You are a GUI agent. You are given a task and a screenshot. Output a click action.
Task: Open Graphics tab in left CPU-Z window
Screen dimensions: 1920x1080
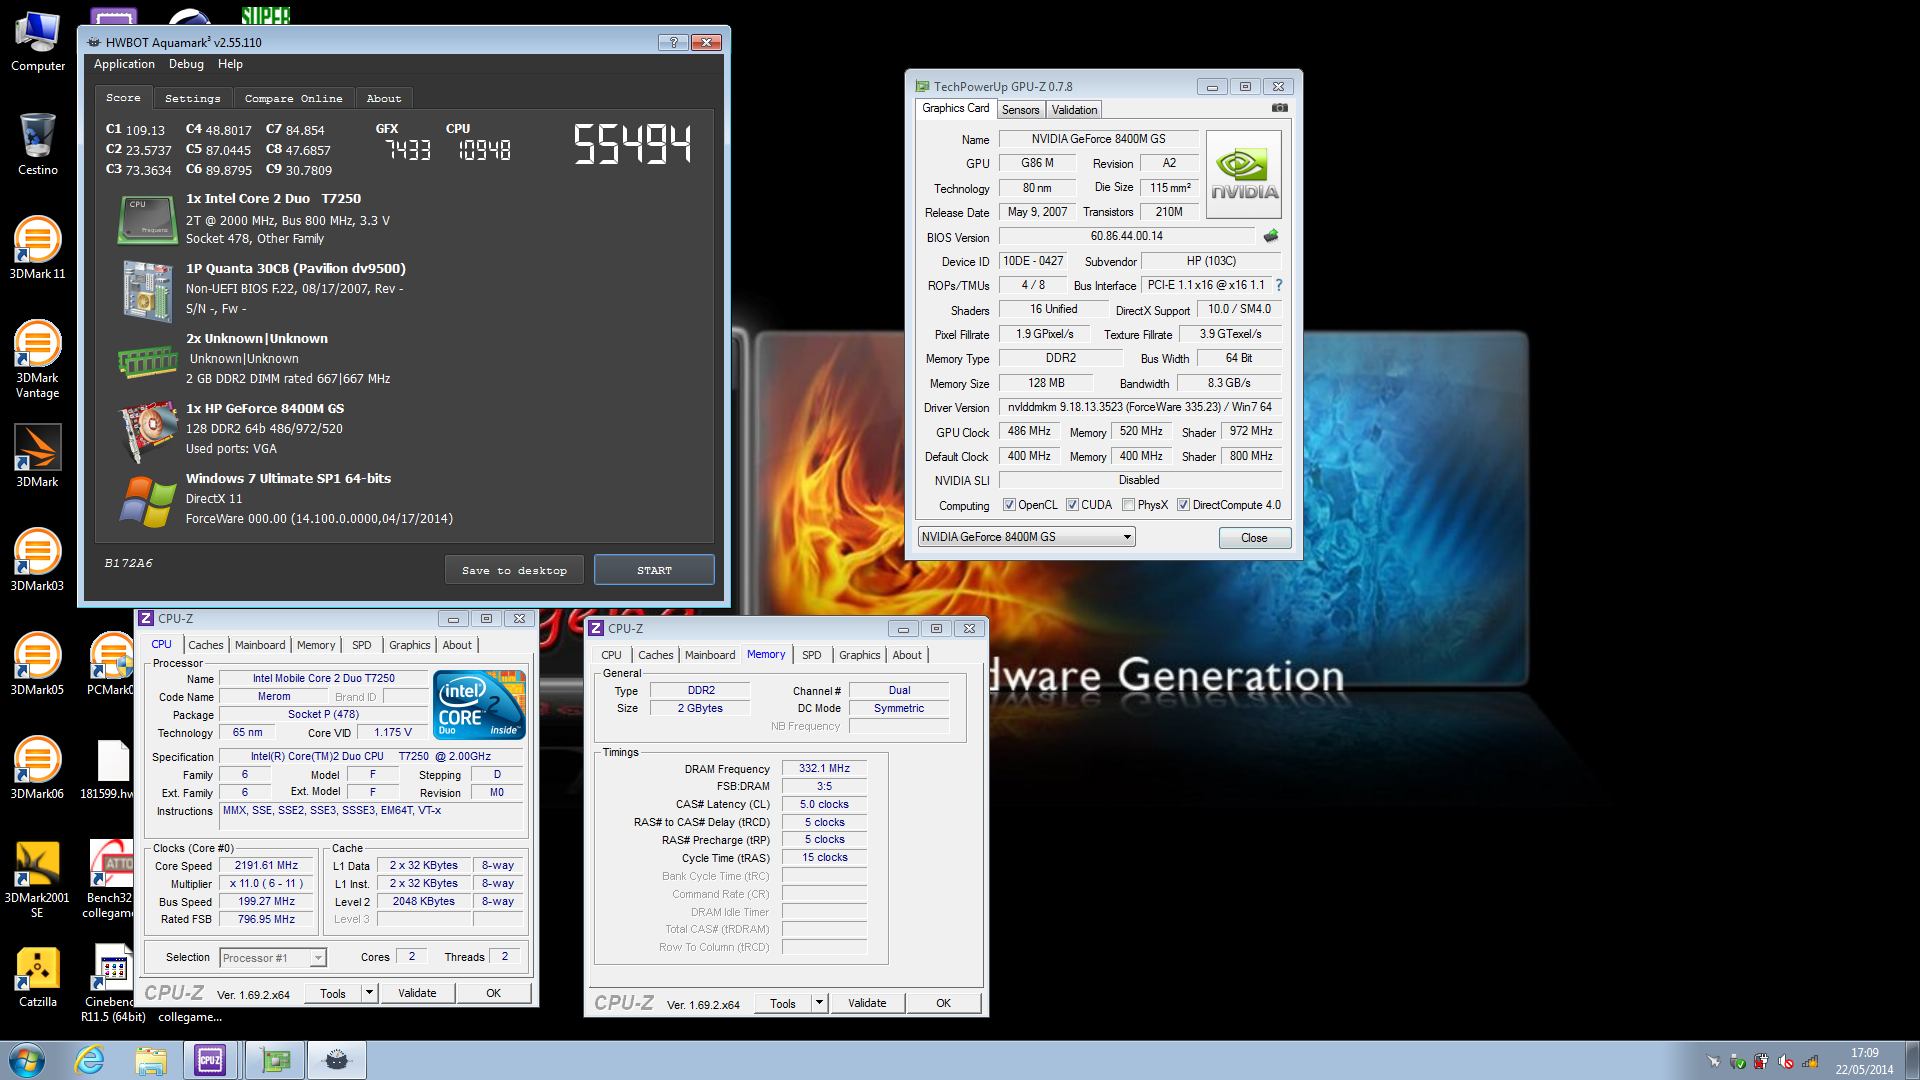point(409,645)
